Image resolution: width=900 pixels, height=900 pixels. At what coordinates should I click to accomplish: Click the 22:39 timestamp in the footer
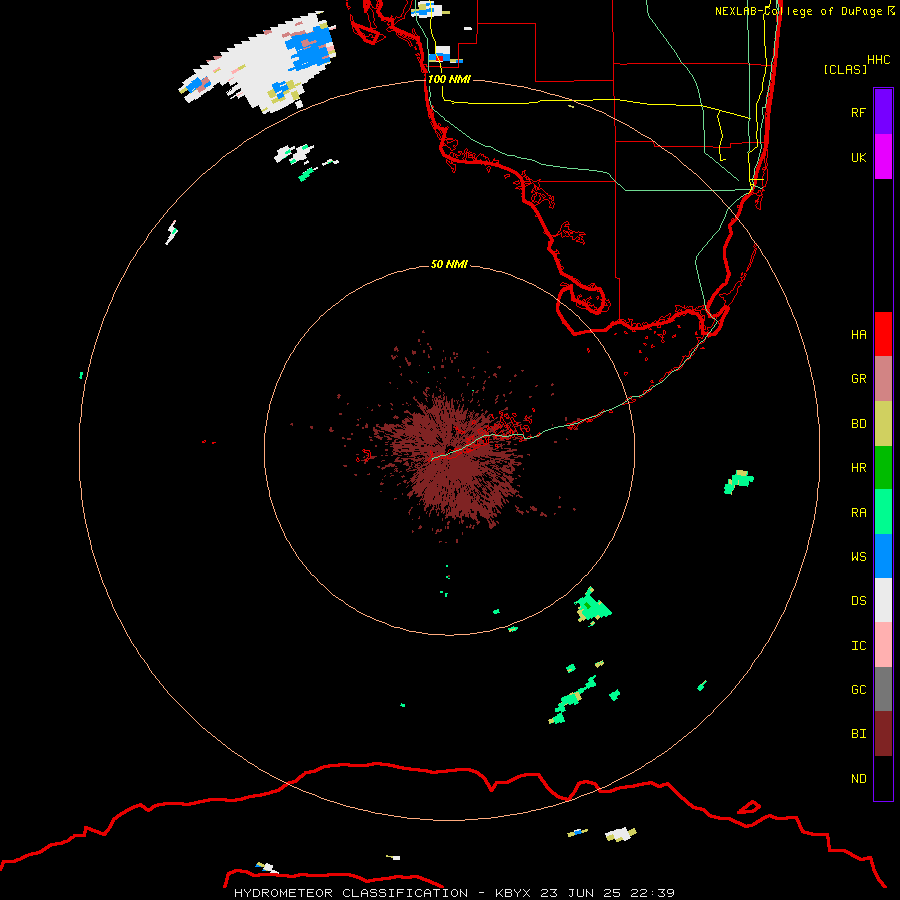tap(653, 893)
